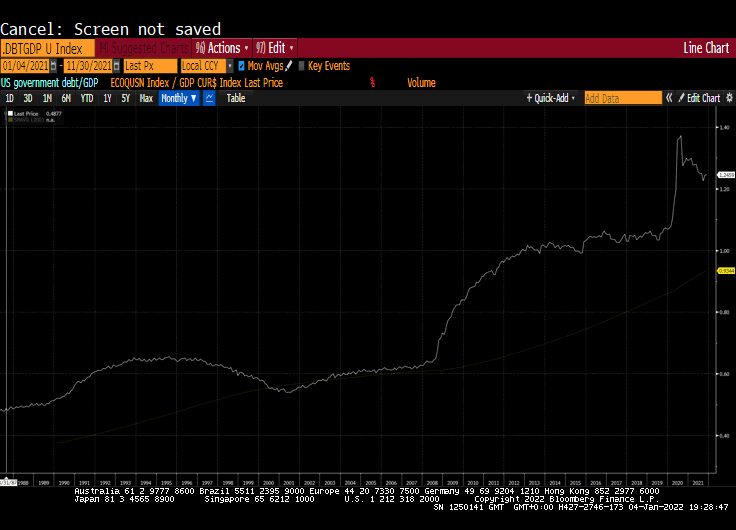Toggle the Volume option
736x530 pixels.
click(x=421, y=82)
